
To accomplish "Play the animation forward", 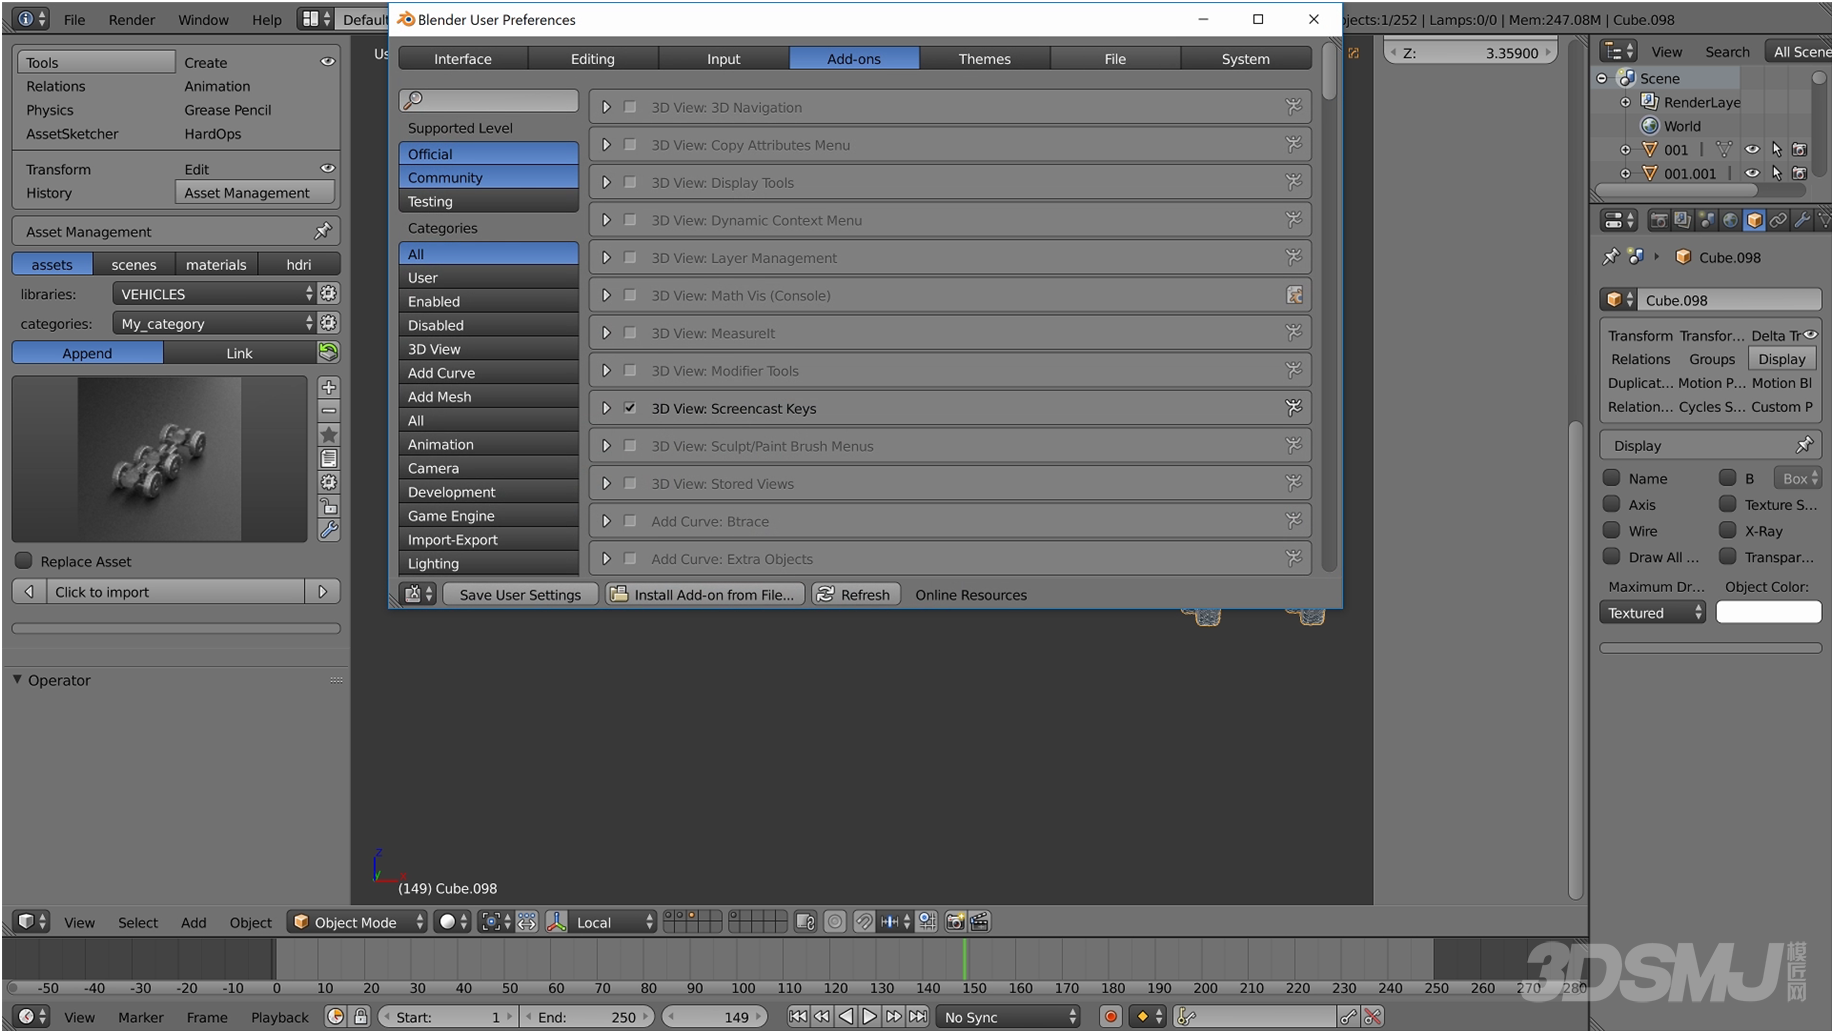I will pos(869,1016).
